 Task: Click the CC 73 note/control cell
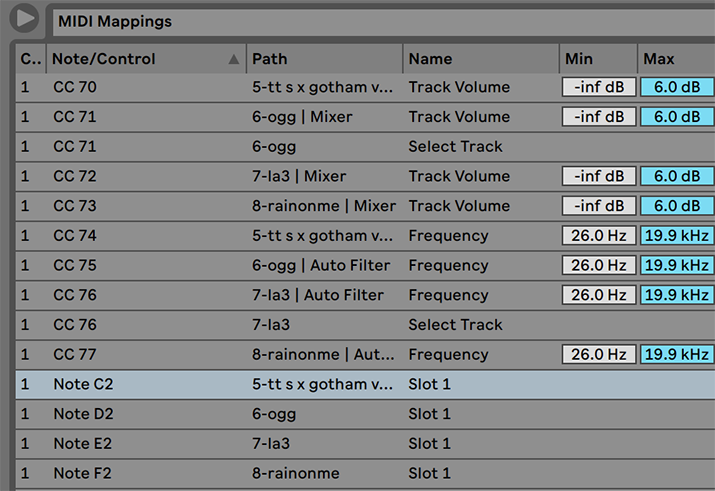tap(75, 206)
